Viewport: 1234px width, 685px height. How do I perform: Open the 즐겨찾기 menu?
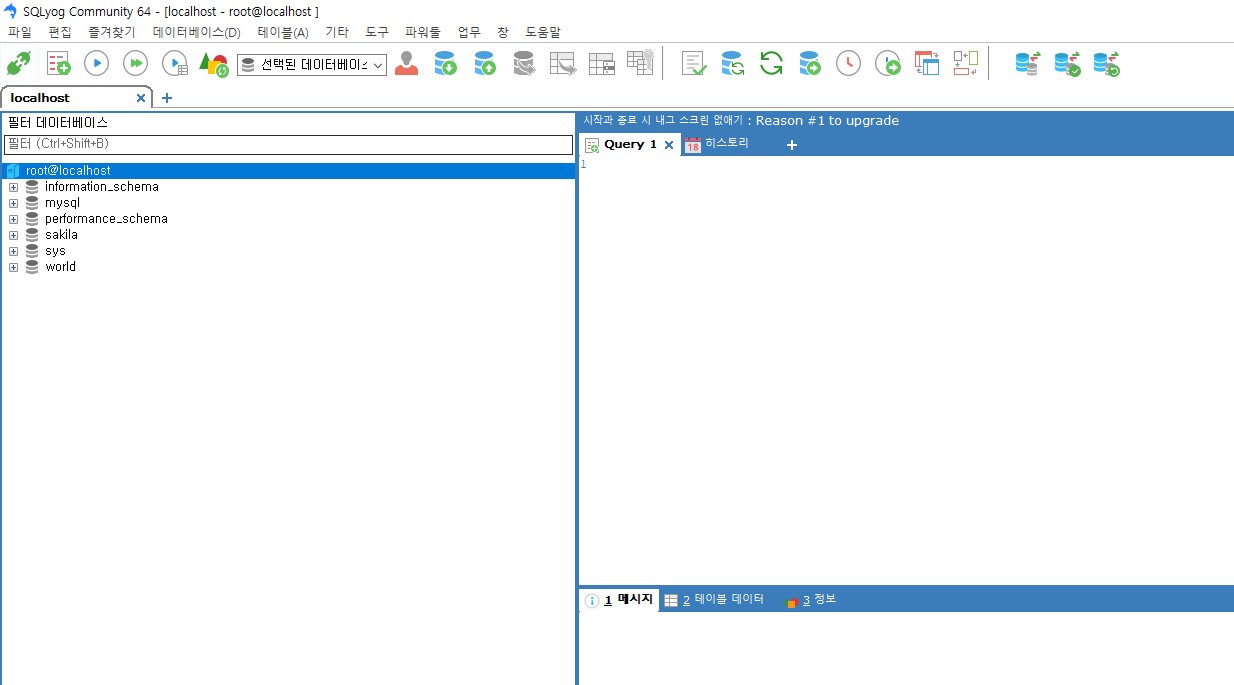click(112, 32)
